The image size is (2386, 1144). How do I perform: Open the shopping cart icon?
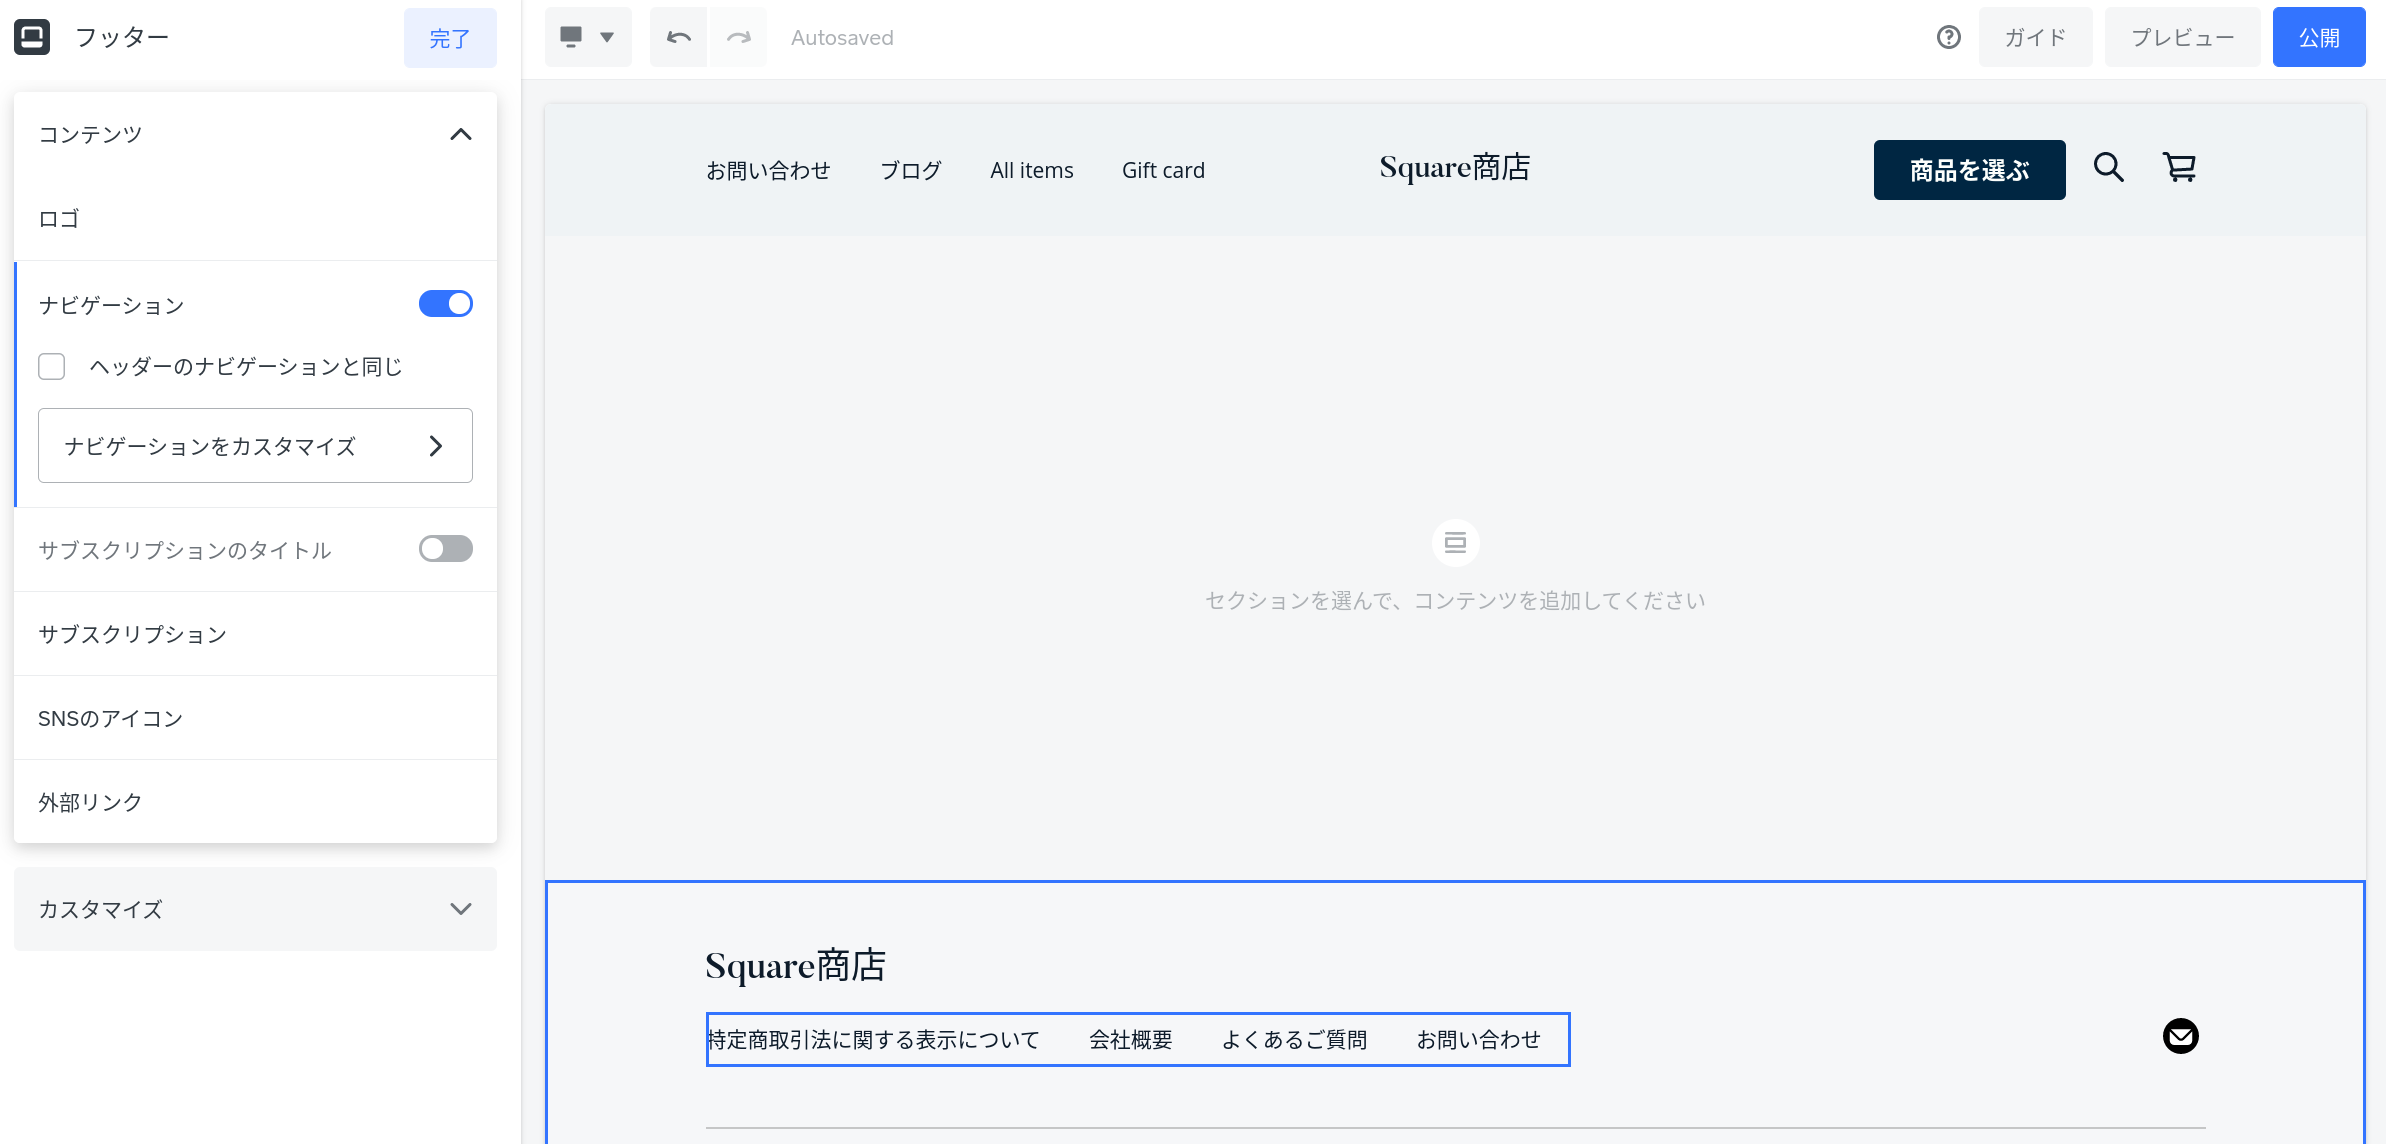(x=2179, y=167)
